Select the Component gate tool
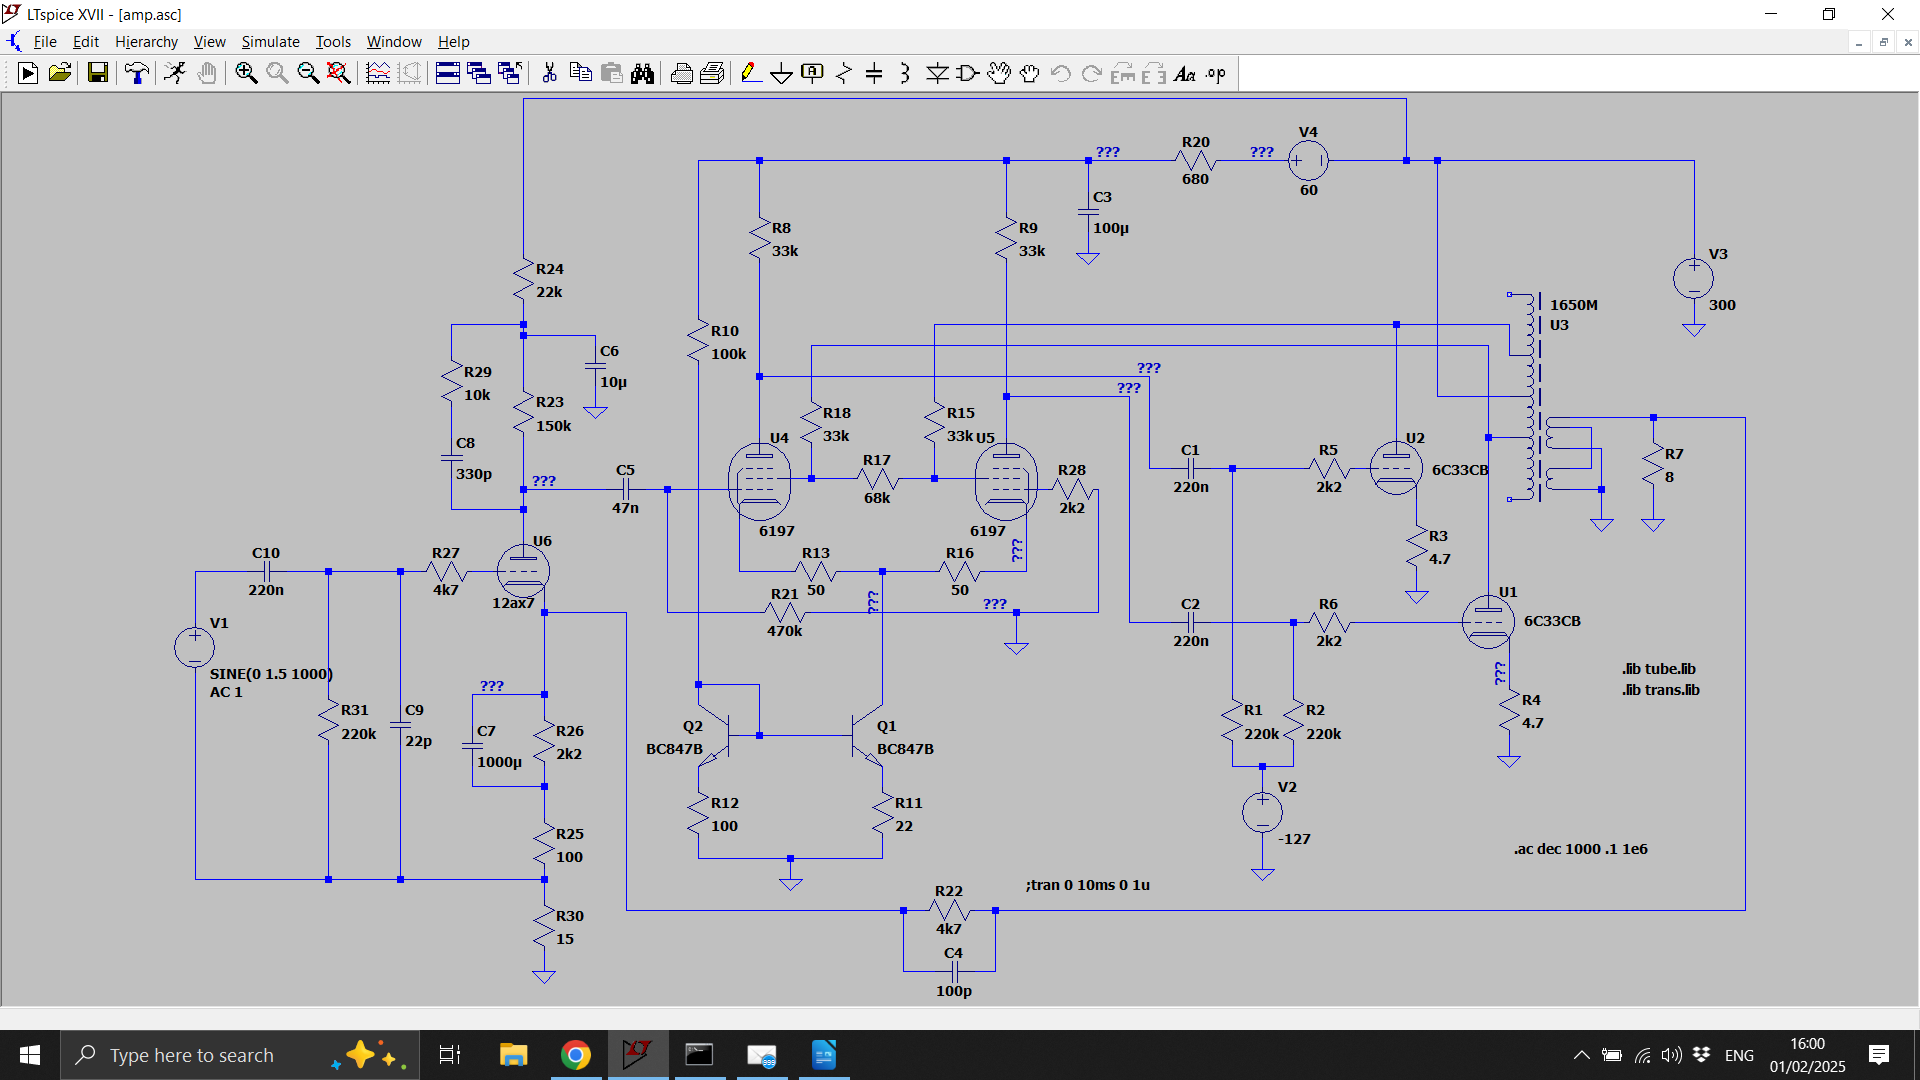The image size is (1920, 1080). click(968, 73)
